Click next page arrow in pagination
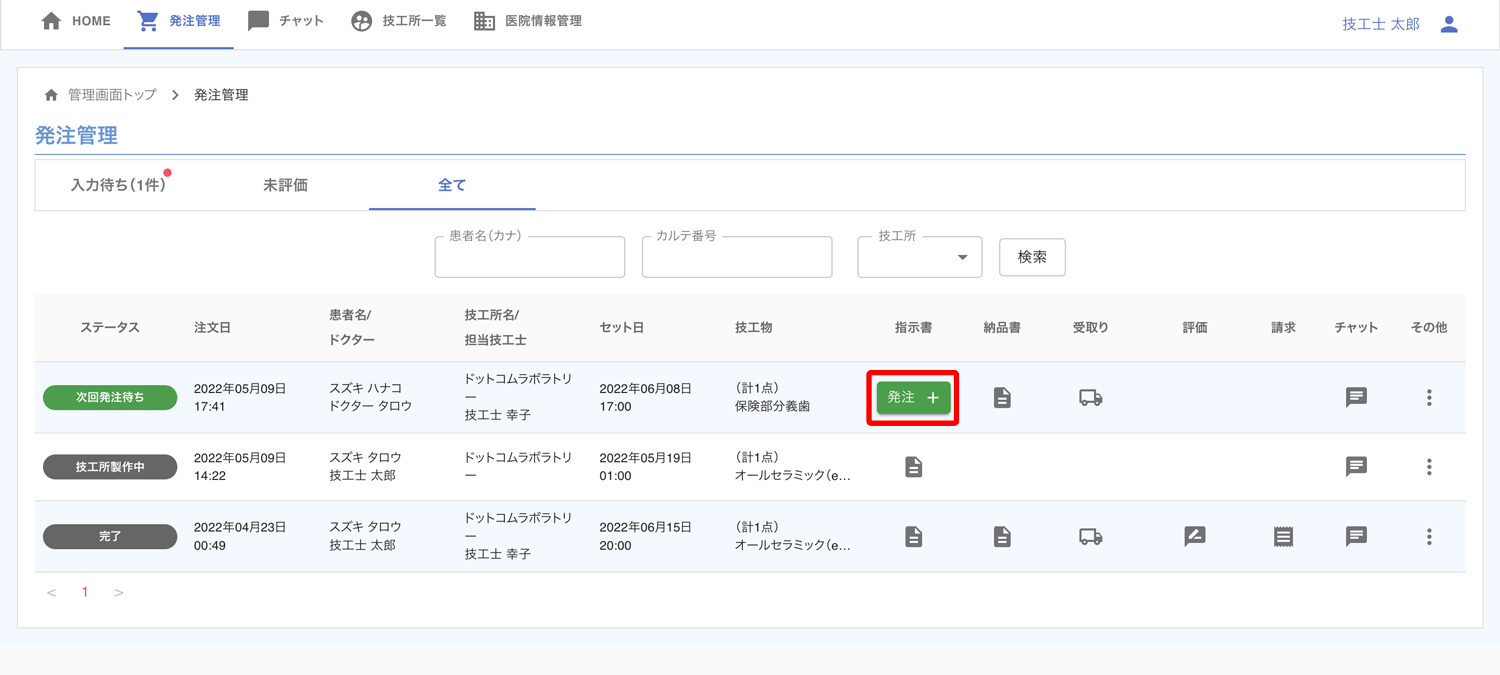The width and height of the screenshot is (1500, 675). [x=119, y=593]
